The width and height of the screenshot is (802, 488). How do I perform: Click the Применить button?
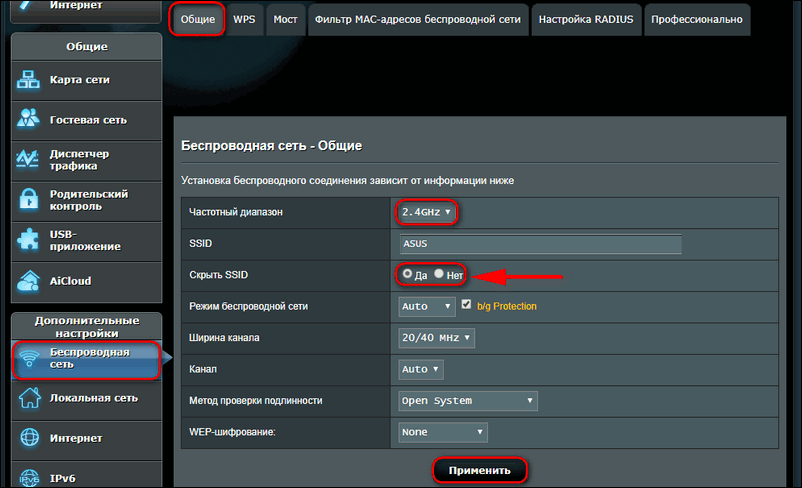point(479,469)
